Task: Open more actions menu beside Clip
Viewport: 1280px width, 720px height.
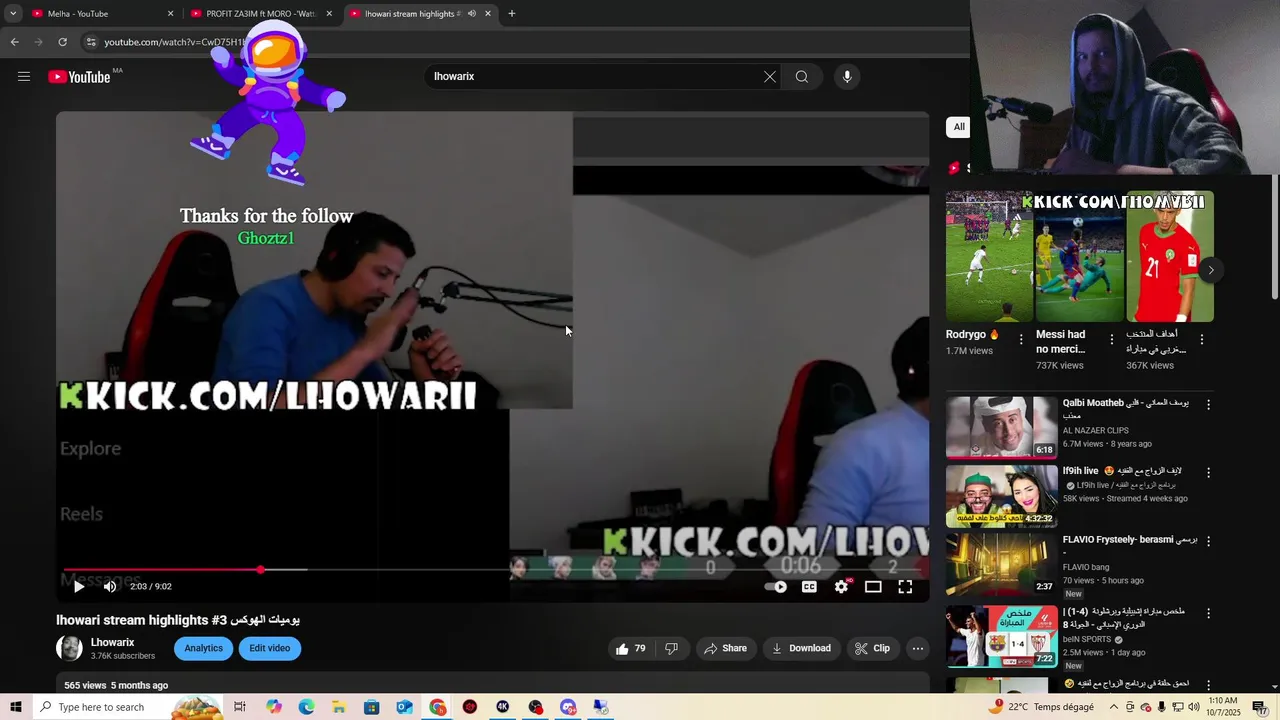Action: pos(918,648)
